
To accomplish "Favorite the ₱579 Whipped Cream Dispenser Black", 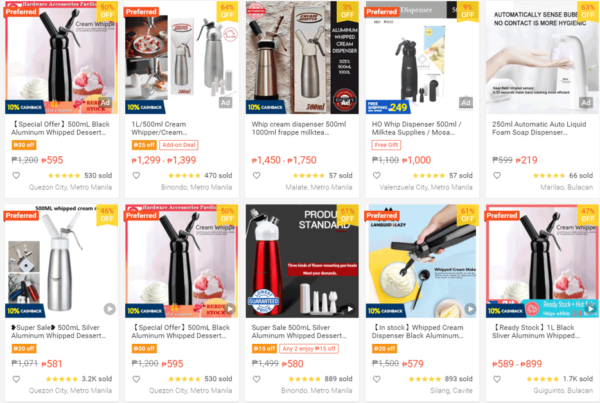I will pyautogui.click(x=377, y=379).
